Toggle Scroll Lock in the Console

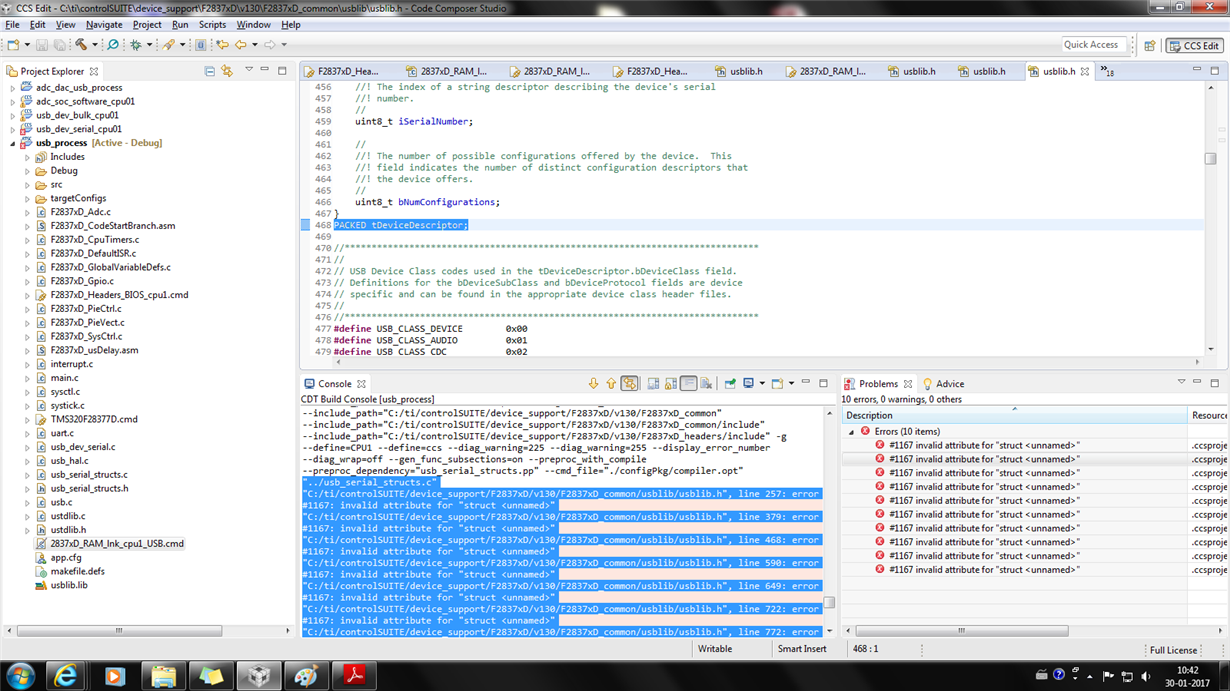[x=670, y=384]
